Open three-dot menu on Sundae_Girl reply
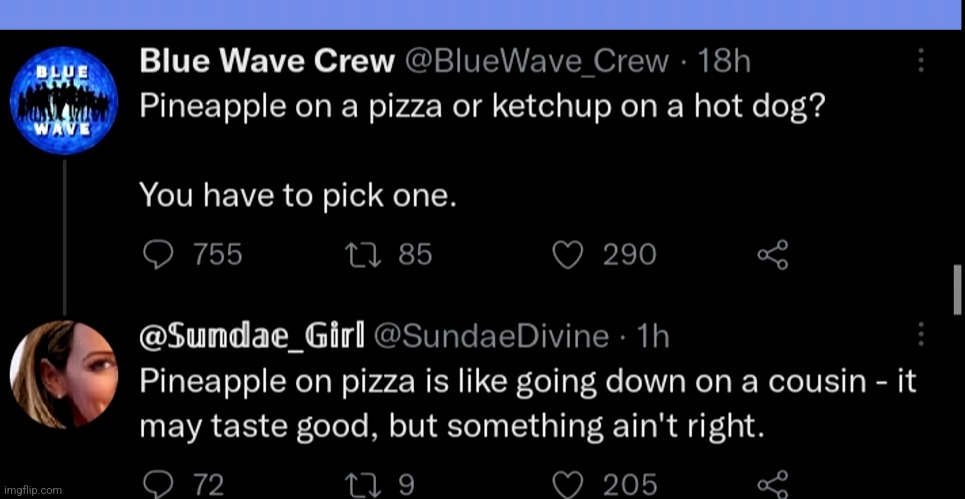 tap(921, 334)
